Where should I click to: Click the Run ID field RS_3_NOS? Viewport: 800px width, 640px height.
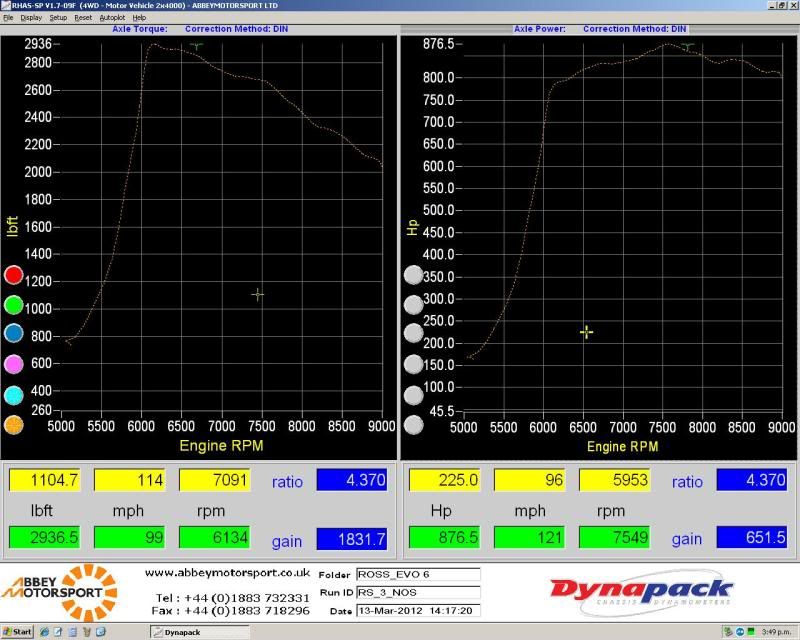pyautogui.click(x=418, y=593)
